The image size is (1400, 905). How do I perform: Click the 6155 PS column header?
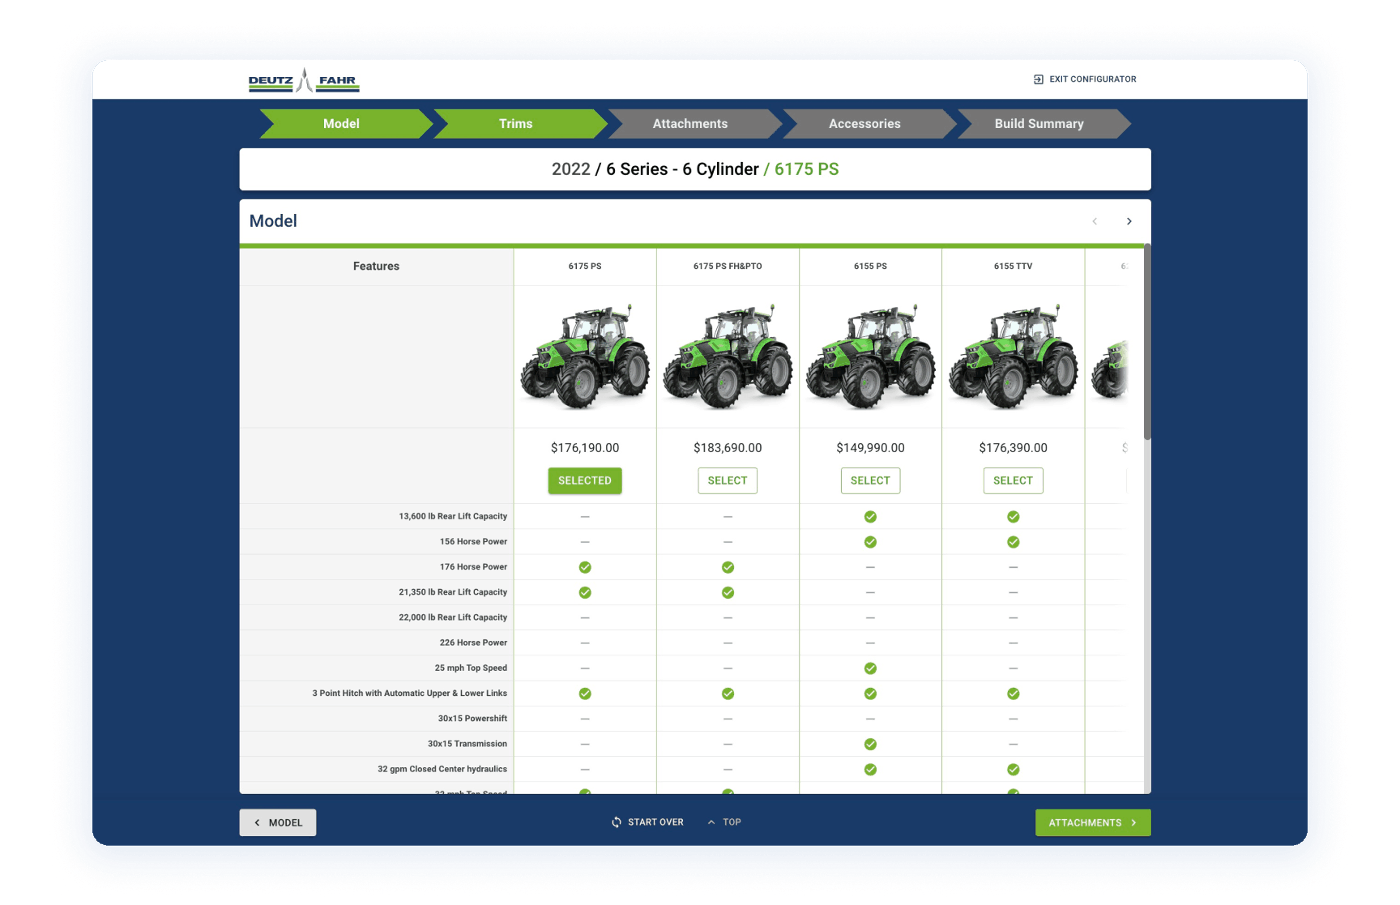tap(870, 267)
